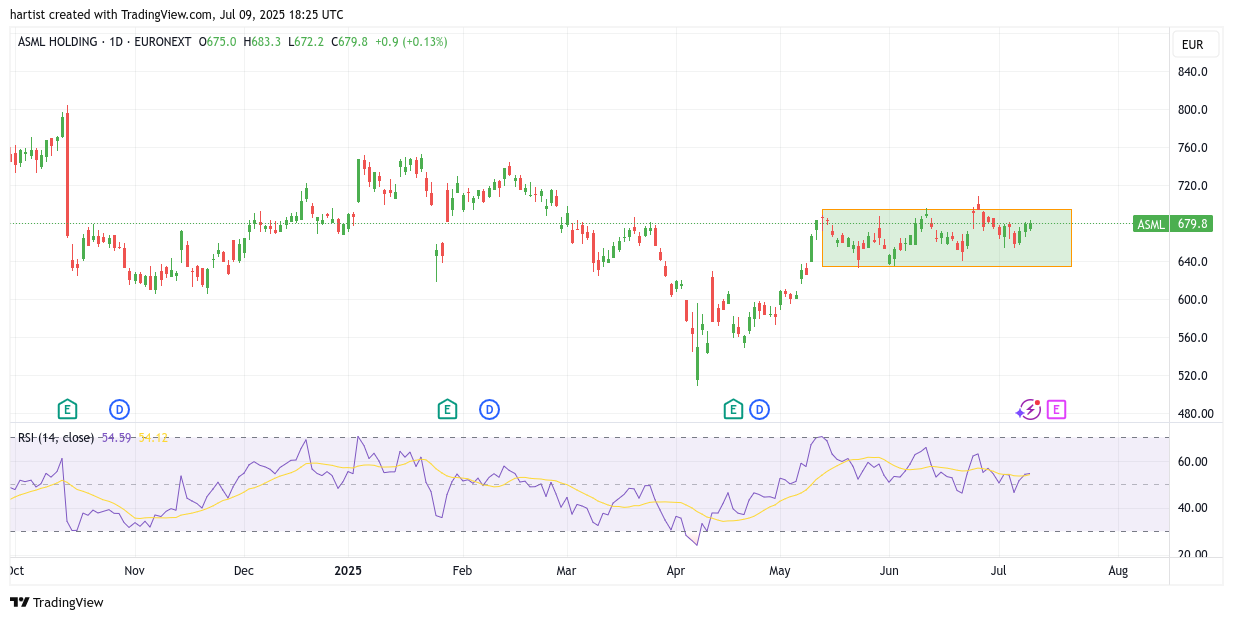This screenshot has width=1233, height=620.
Task: Click the 760.0 price axis label
Action: [1192, 148]
